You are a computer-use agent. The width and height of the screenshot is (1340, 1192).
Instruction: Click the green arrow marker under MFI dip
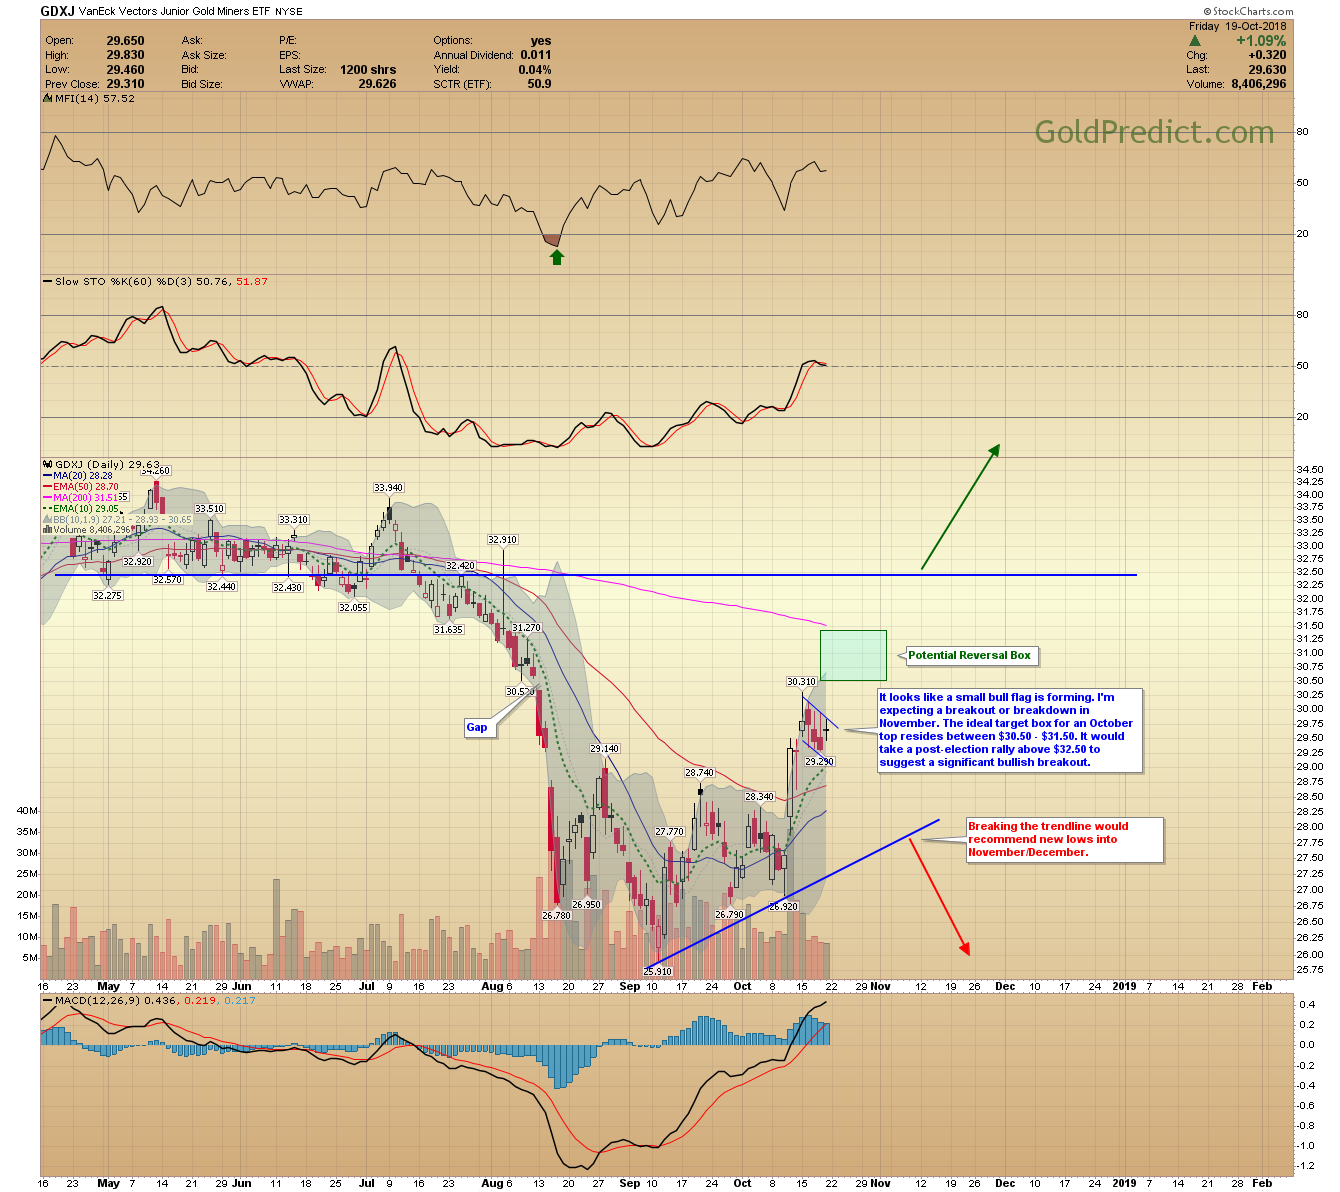[x=557, y=258]
